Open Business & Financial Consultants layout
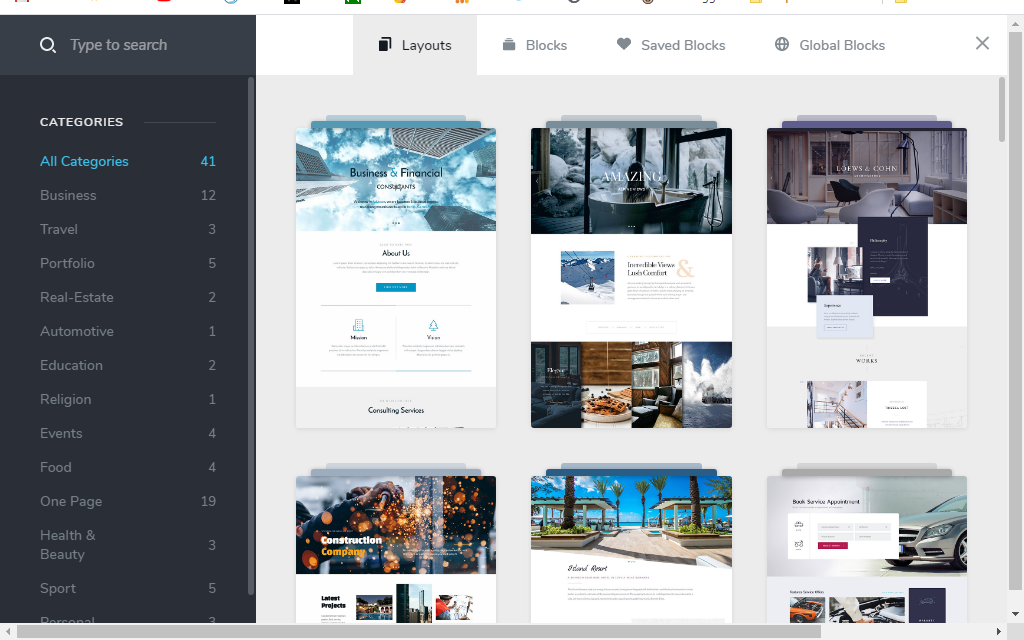 (396, 277)
